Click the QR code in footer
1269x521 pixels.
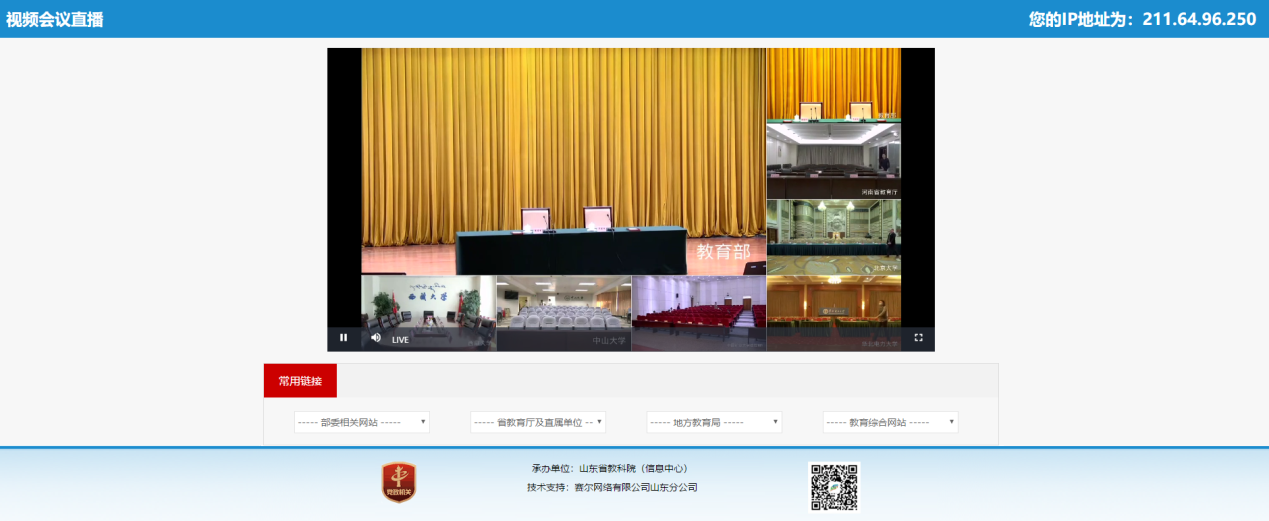[x=834, y=487]
